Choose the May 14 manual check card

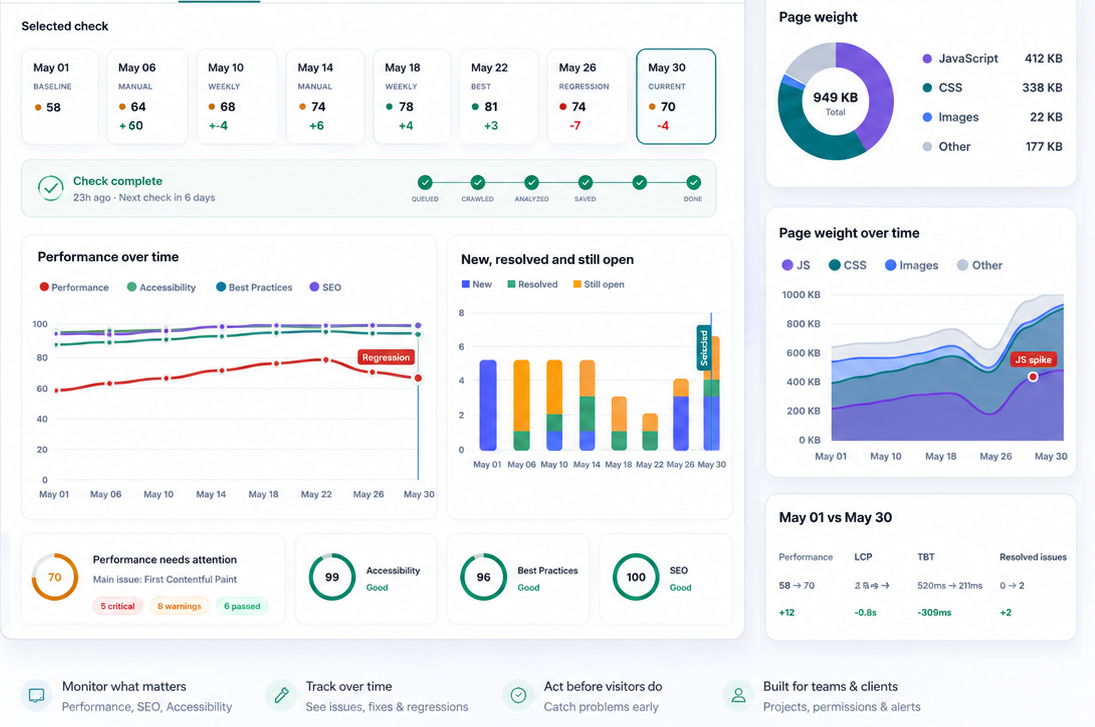click(325, 96)
